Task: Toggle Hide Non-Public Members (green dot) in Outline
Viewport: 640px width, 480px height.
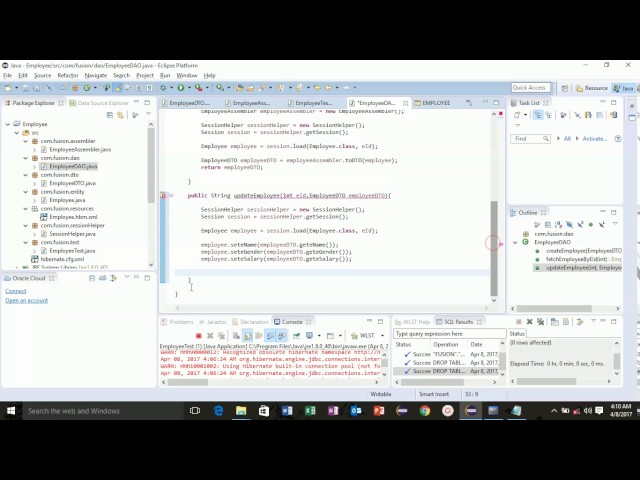Action: [x=591, y=224]
